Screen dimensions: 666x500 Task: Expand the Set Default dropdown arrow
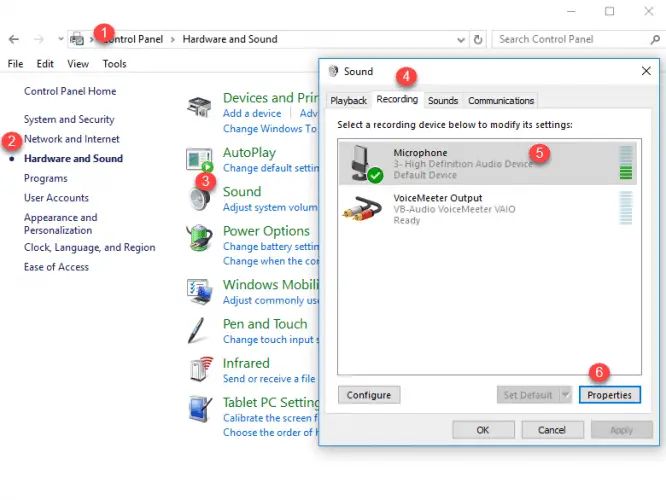(x=565, y=395)
